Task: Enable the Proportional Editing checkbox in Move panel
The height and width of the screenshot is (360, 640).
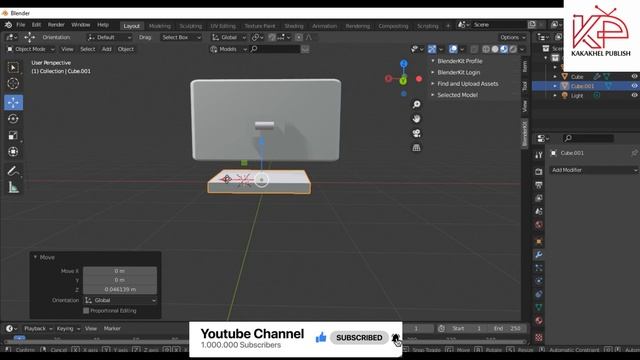Action: coord(86,311)
